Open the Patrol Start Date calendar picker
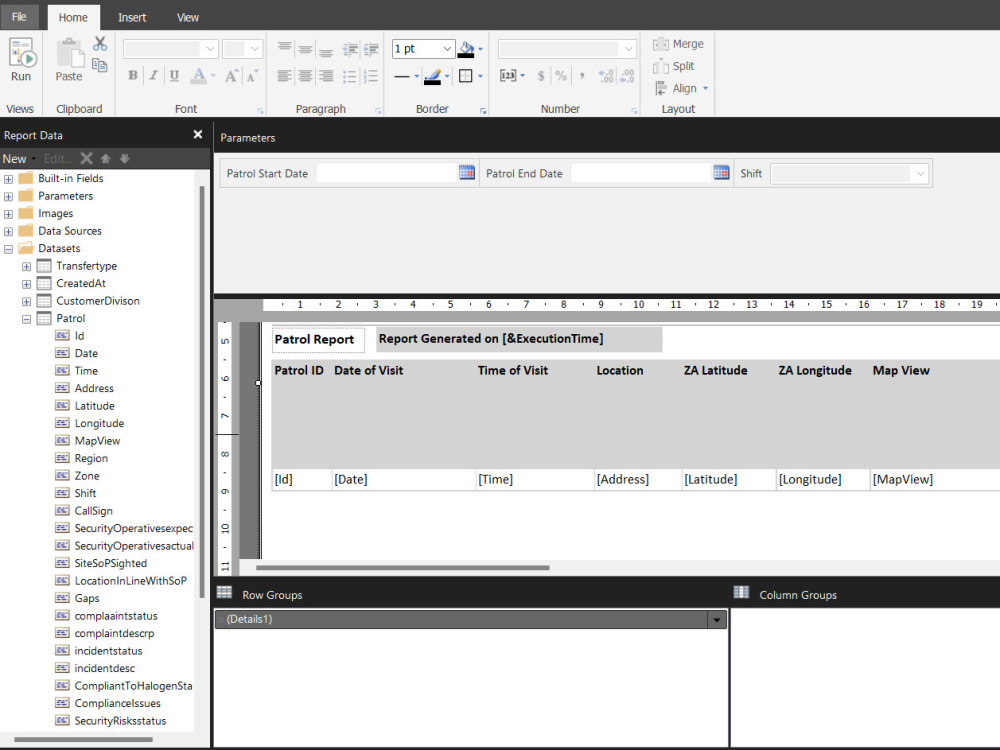The height and width of the screenshot is (750, 1000). [466, 172]
